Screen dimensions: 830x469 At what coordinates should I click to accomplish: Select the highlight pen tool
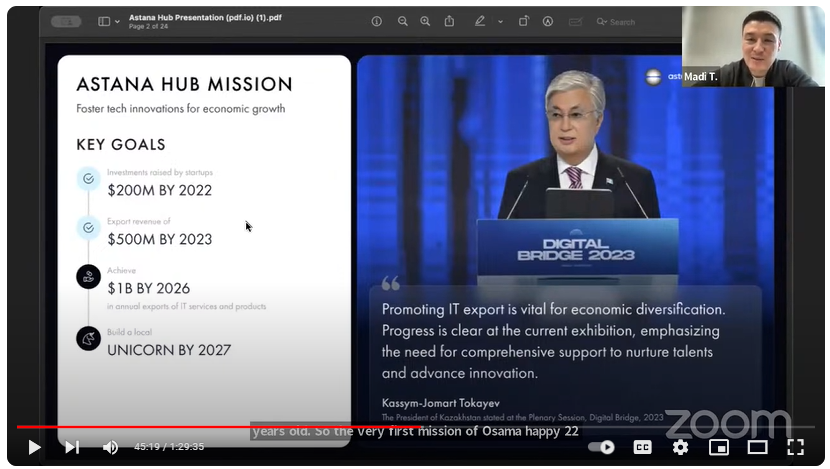pos(480,21)
